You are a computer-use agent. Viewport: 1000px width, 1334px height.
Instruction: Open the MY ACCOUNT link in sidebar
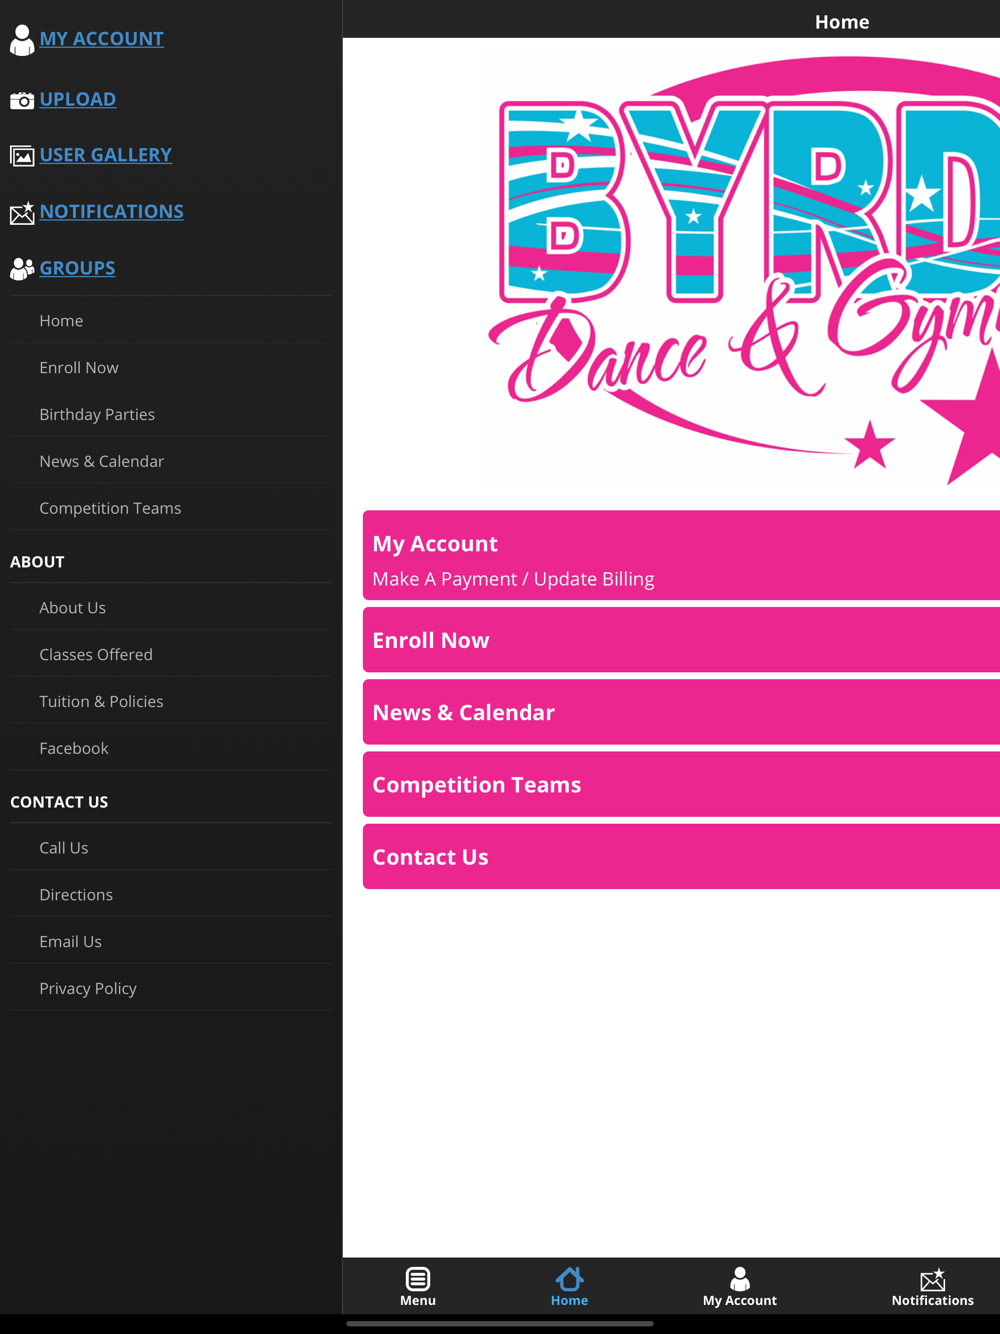point(101,38)
